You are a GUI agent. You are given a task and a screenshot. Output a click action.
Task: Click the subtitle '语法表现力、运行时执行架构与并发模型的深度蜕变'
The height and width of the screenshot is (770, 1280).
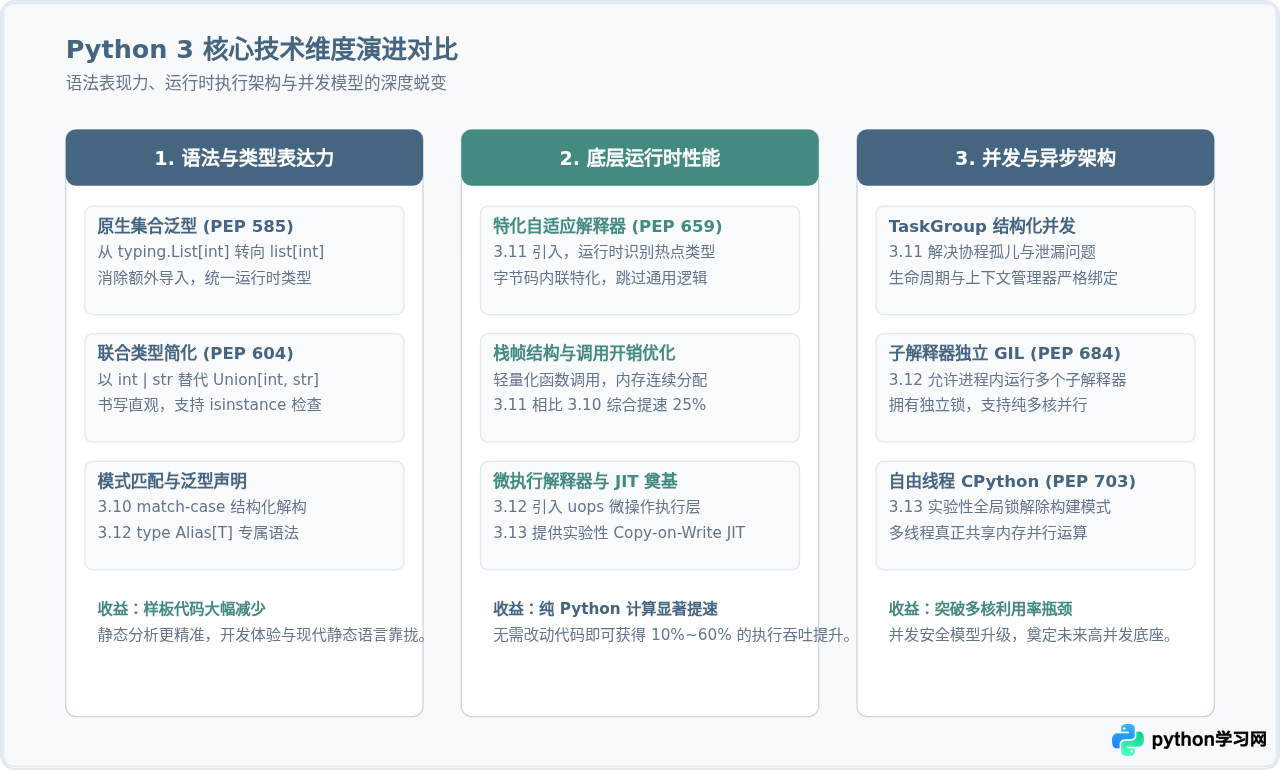point(256,83)
